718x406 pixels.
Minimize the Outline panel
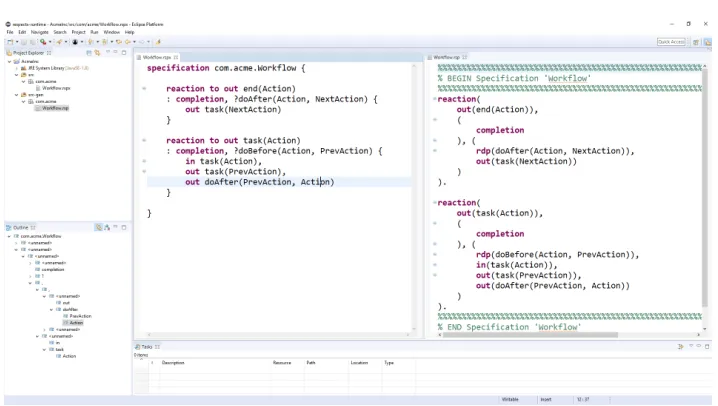(115, 227)
